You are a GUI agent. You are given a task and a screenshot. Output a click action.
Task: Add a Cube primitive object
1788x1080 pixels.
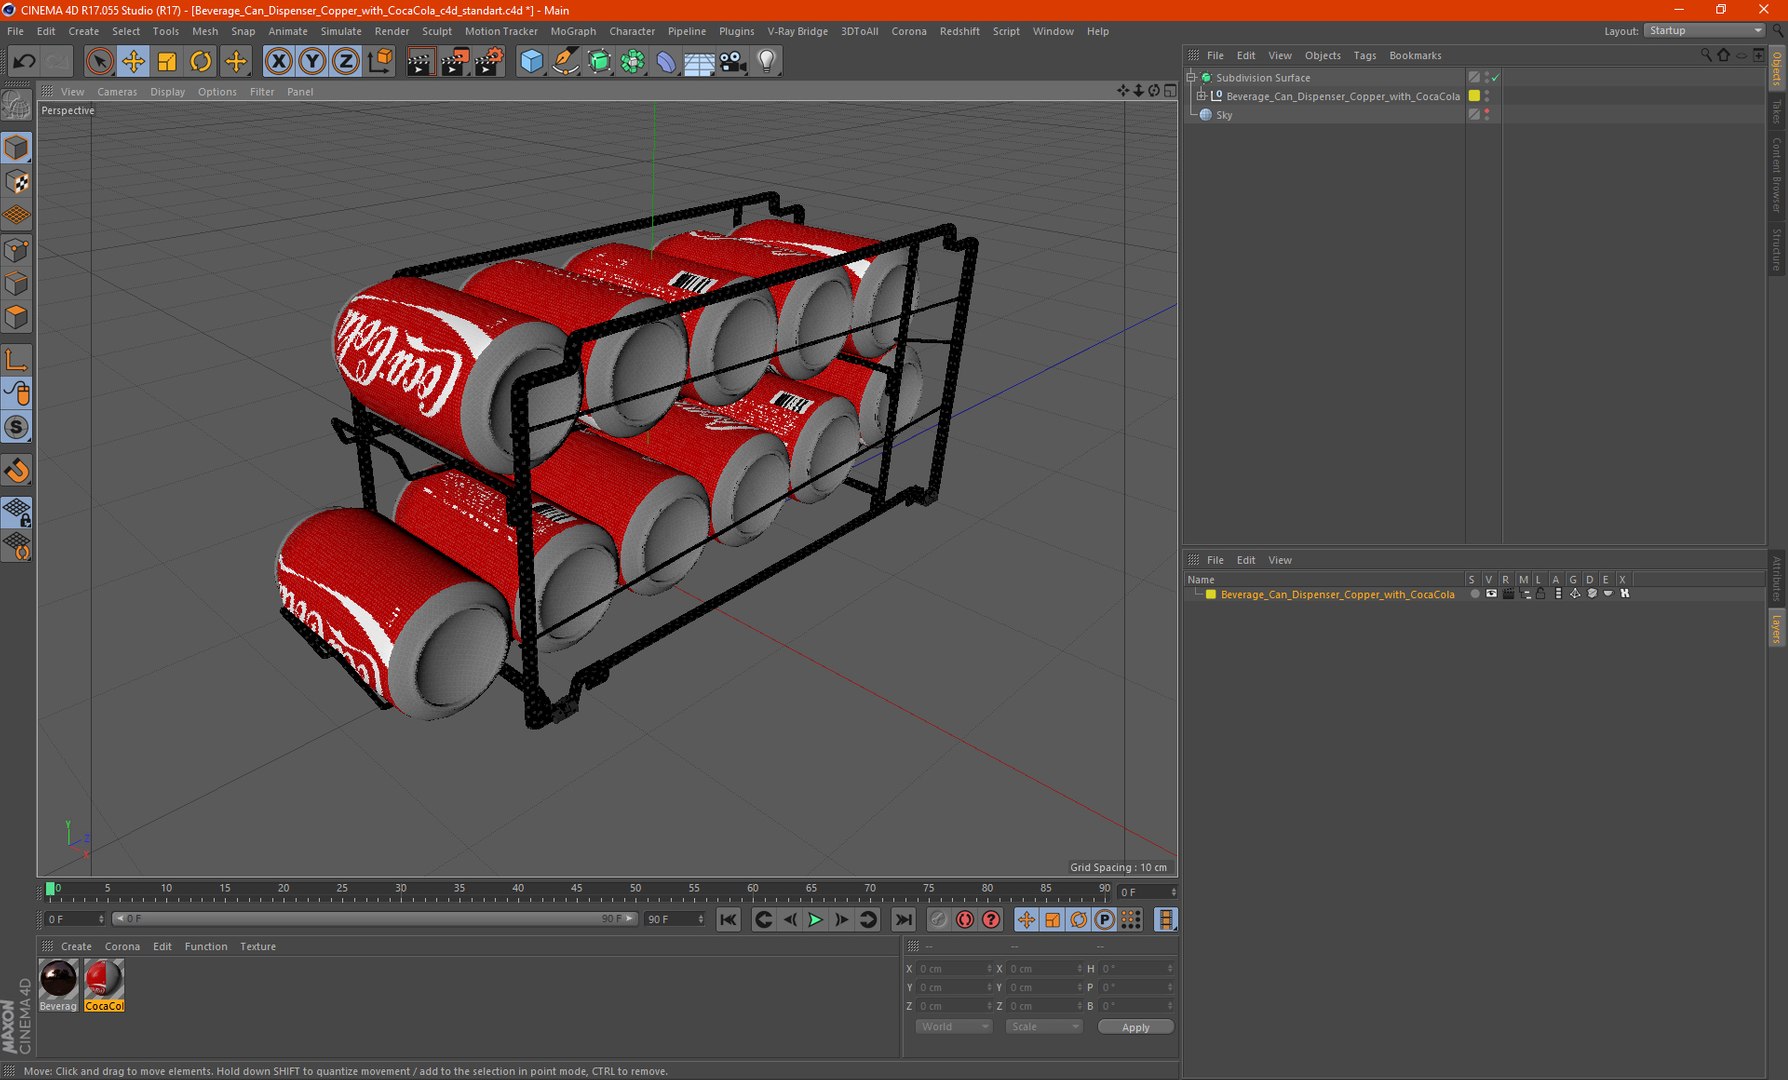532,62
